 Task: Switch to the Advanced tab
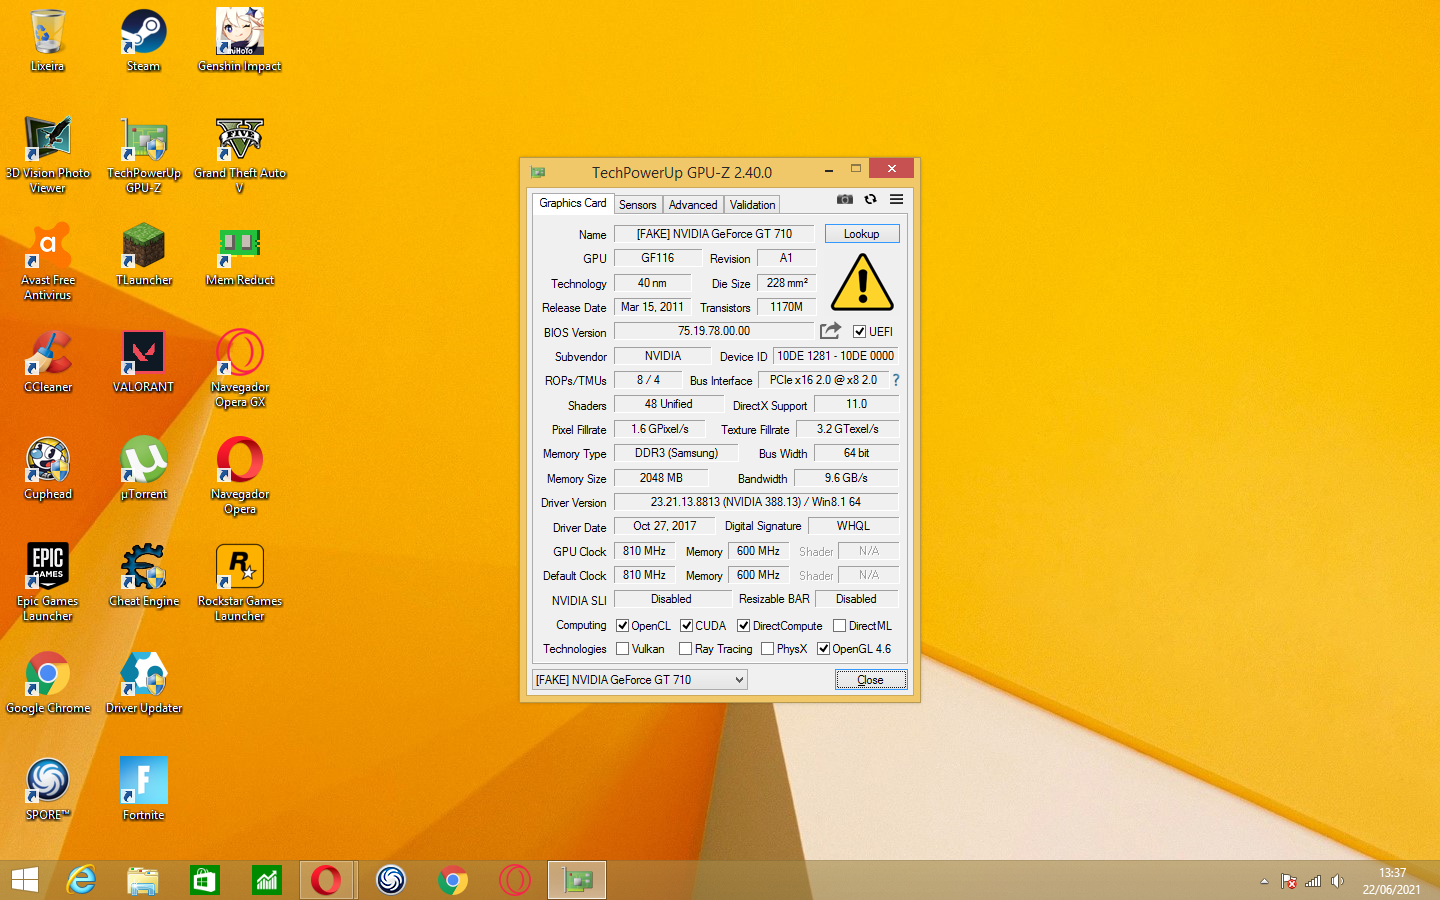693,205
